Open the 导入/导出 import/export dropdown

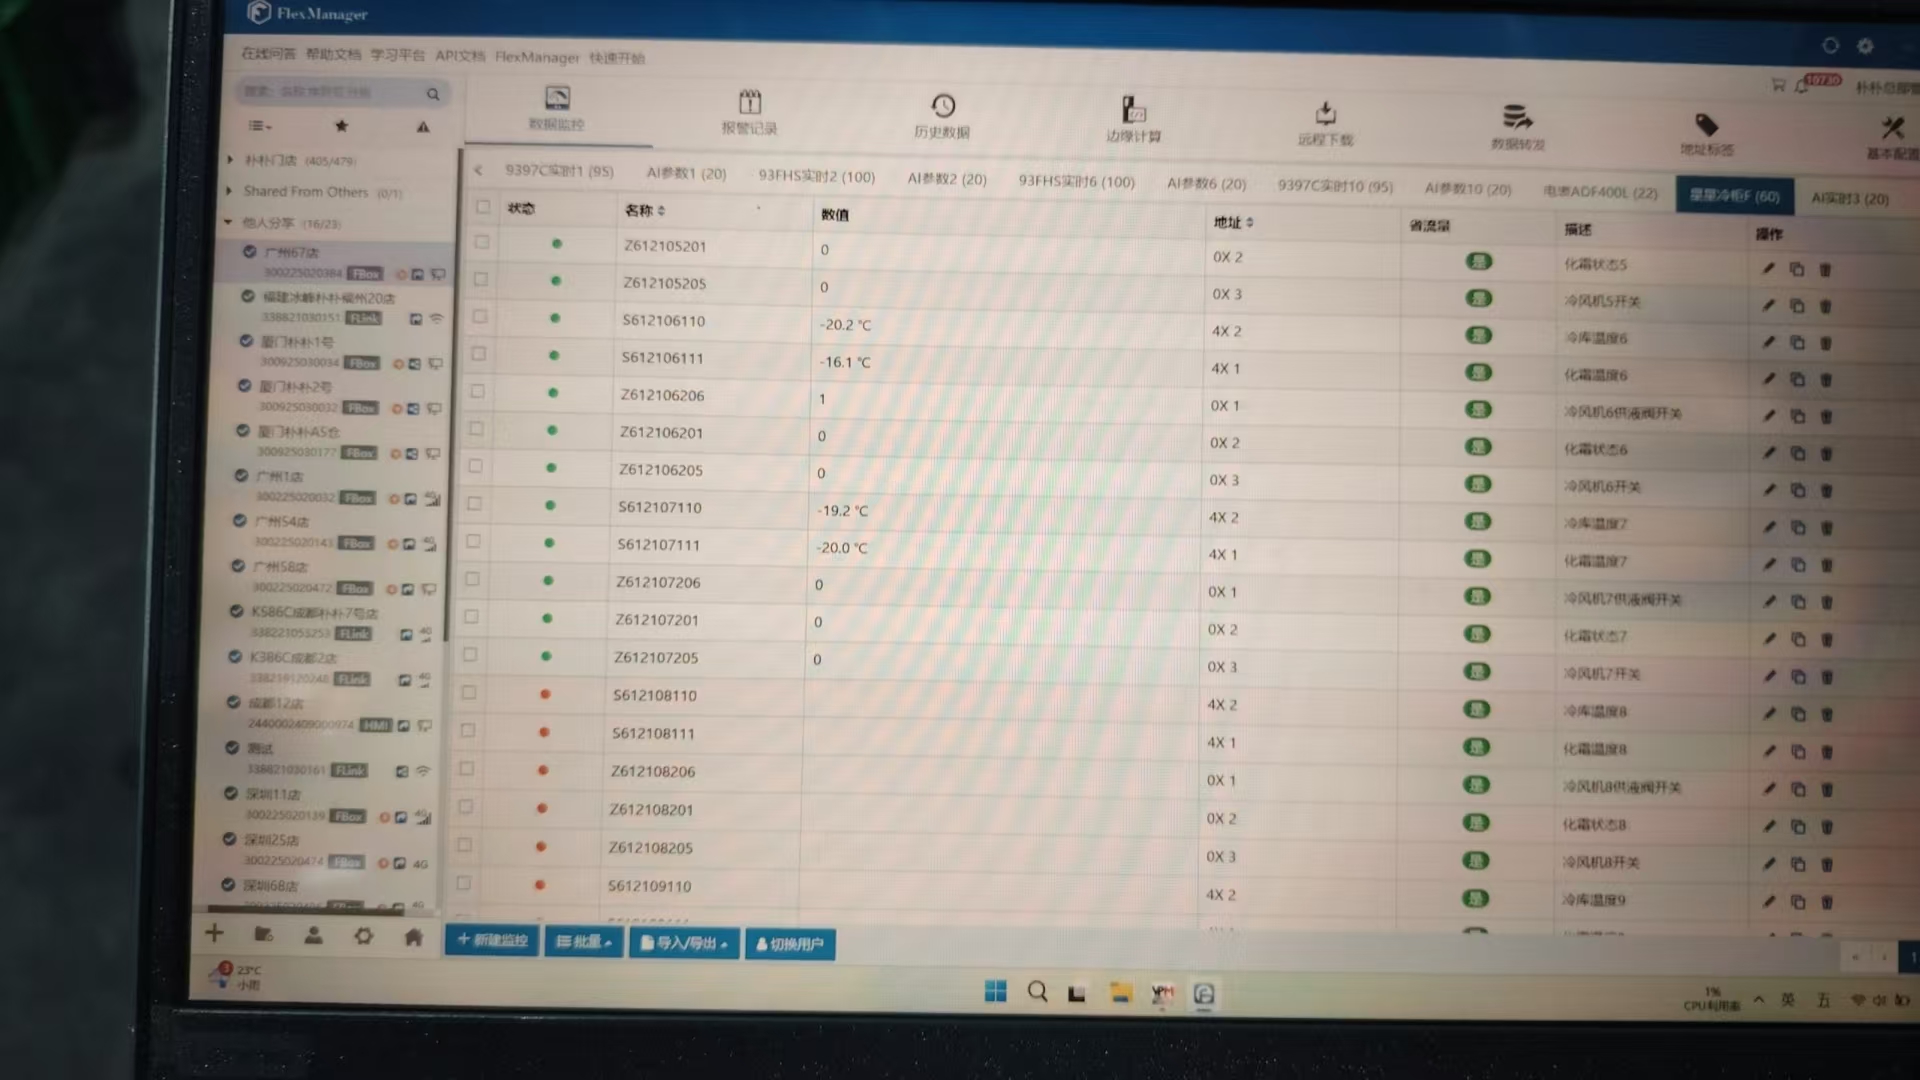point(684,943)
